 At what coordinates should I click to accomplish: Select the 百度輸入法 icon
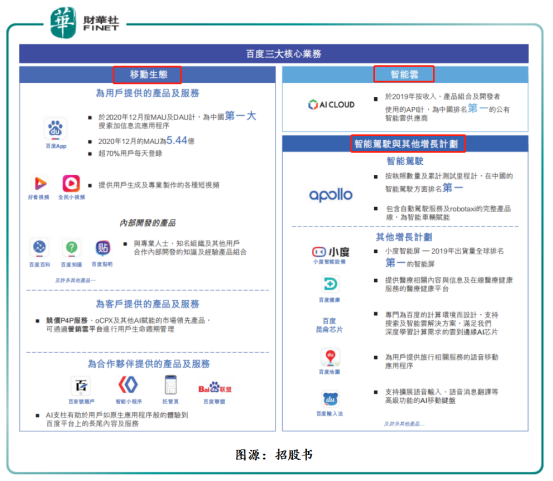pos(330,399)
